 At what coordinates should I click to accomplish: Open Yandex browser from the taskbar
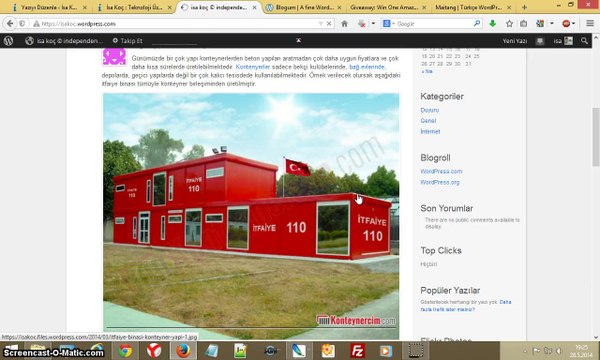pos(154,350)
